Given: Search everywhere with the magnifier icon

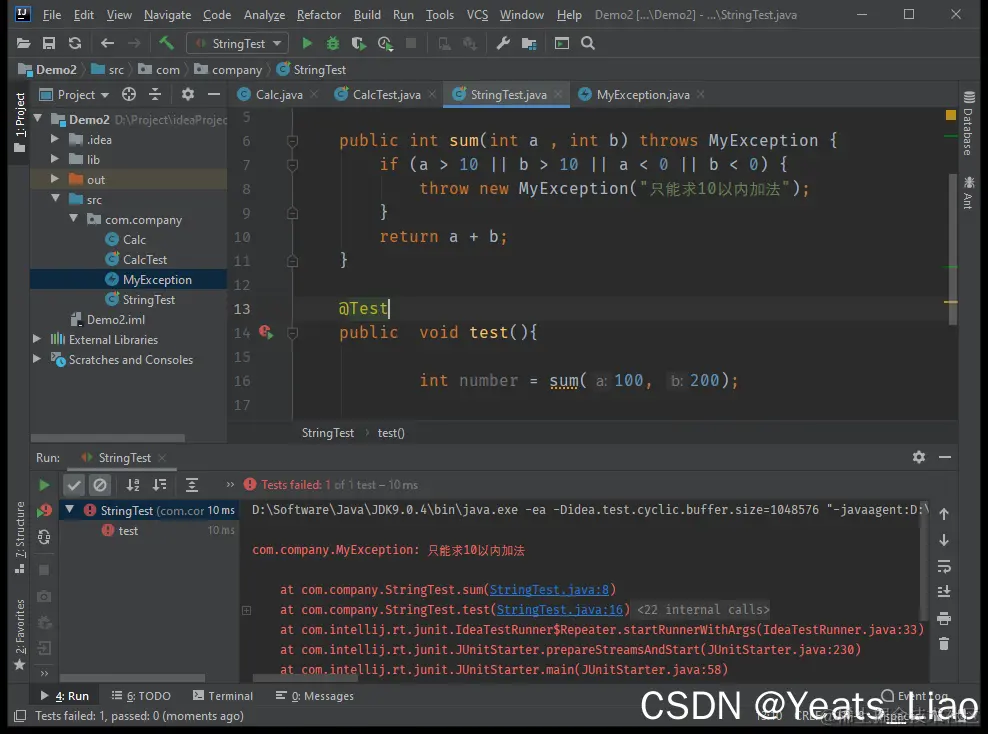Looking at the screenshot, I should (x=588, y=43).
